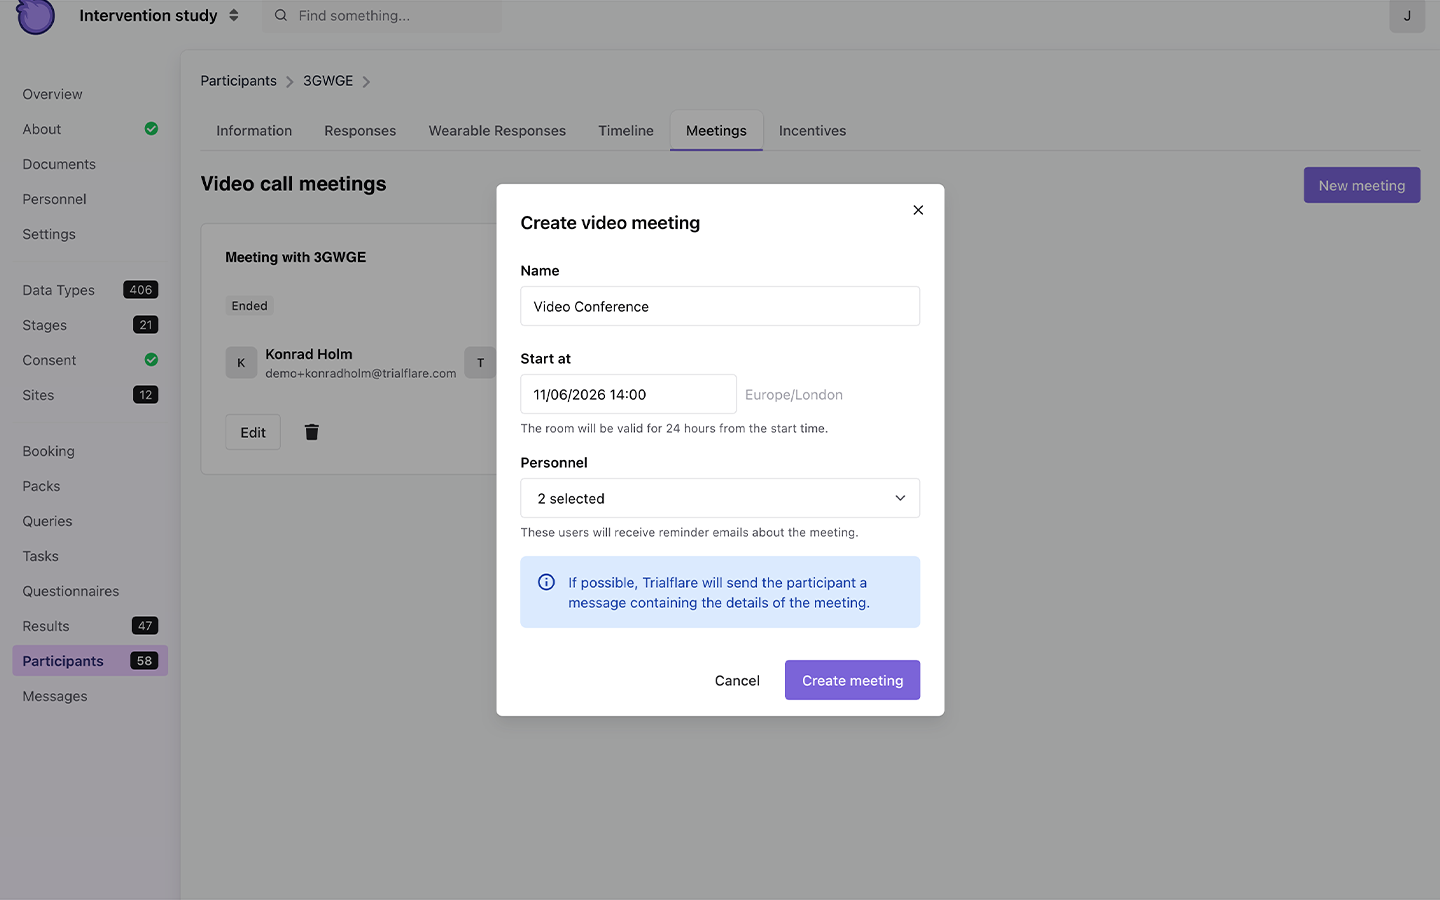This screenshot has width=1440, height=900.
Task: Click the green check next to Consent
Action: (x=151, y=360)
